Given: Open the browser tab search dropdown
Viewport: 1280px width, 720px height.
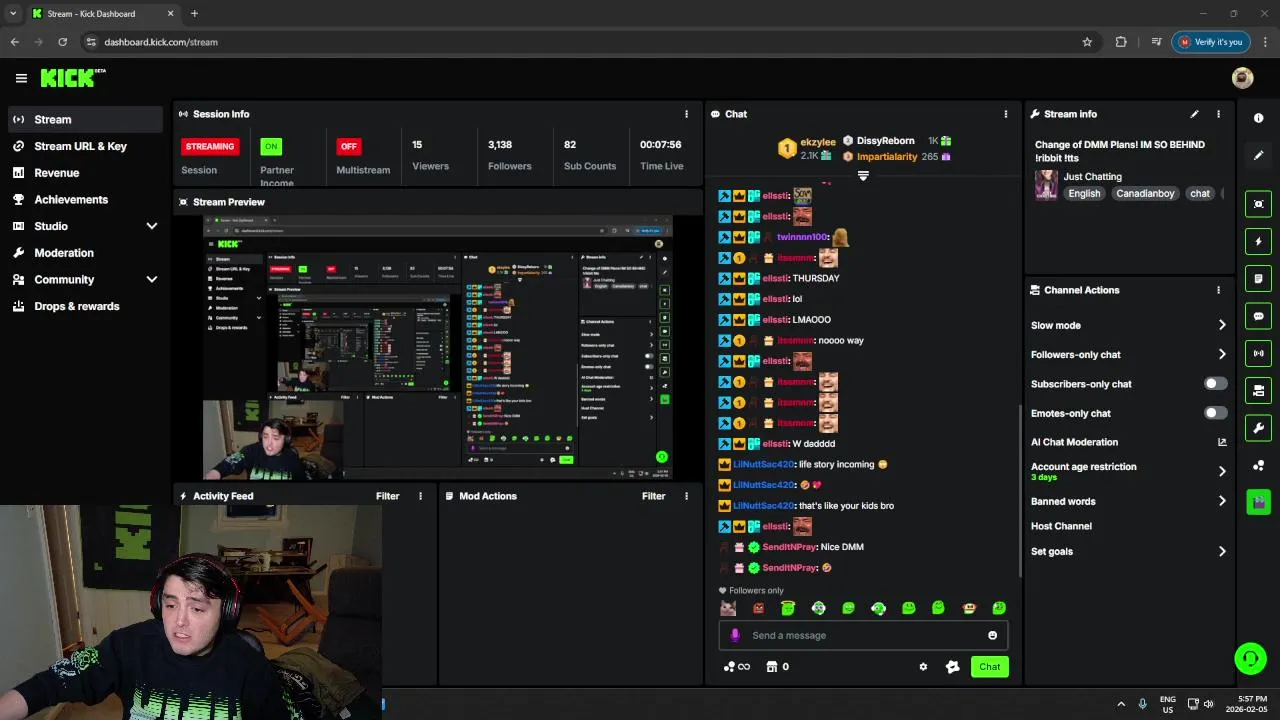Looking at the screenshot, I should coord(13,13).
